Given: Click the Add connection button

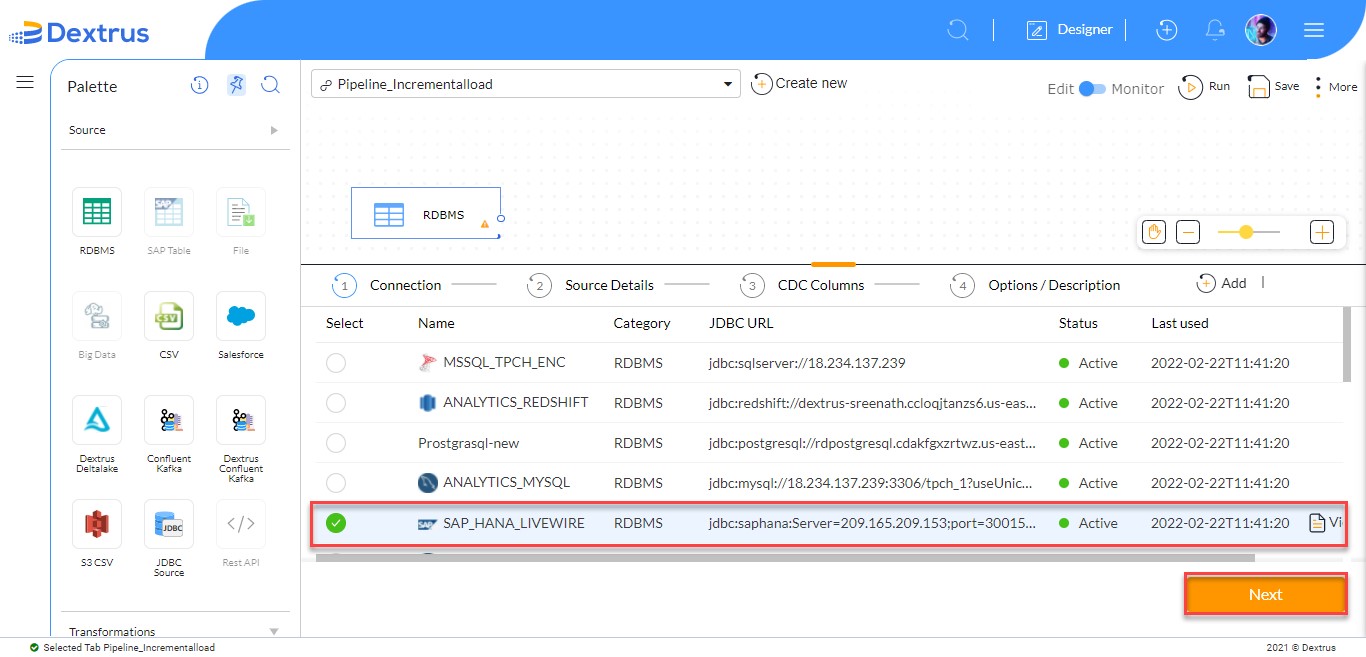Looking at the screenshot, I should [1222, 283].
